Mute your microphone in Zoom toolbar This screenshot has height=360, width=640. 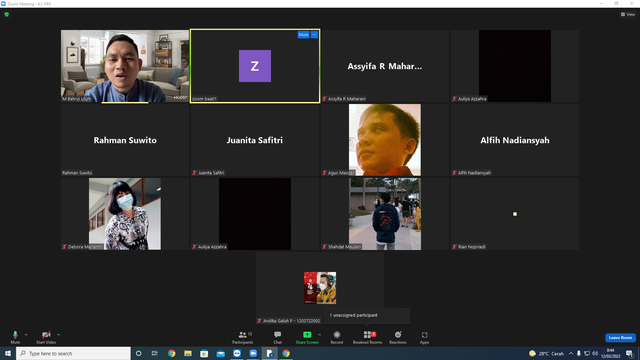click(15, 337)
